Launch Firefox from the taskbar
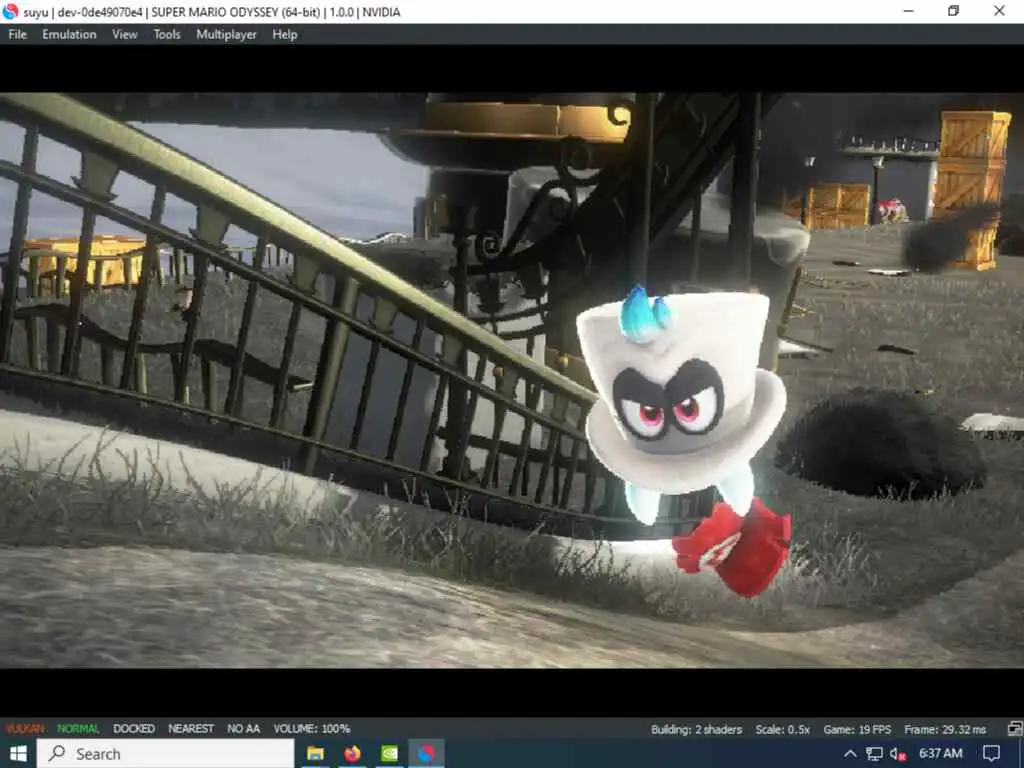 353,754
